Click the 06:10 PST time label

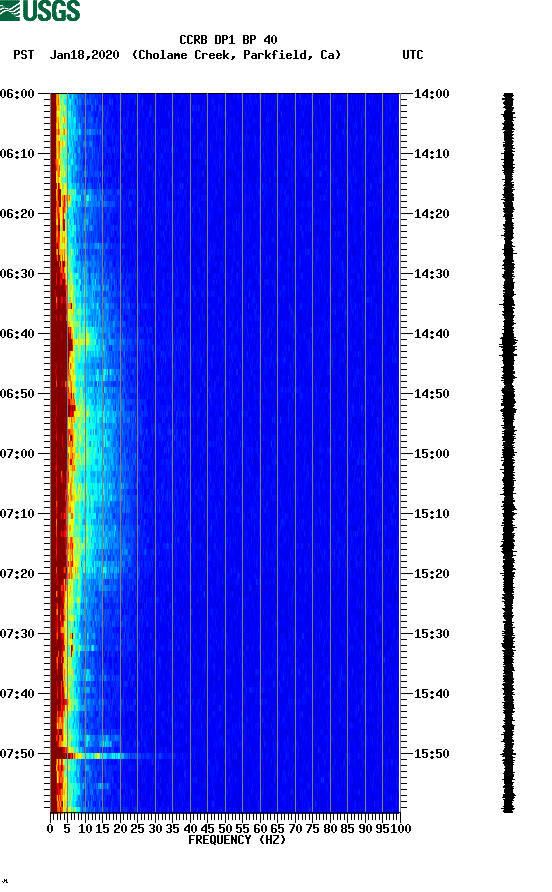[x=18, y=154]
